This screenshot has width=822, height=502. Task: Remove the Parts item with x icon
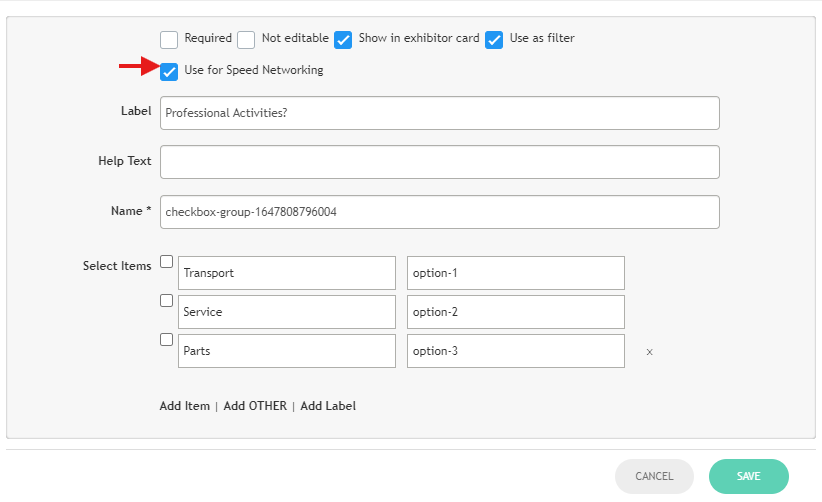(649, 352)
